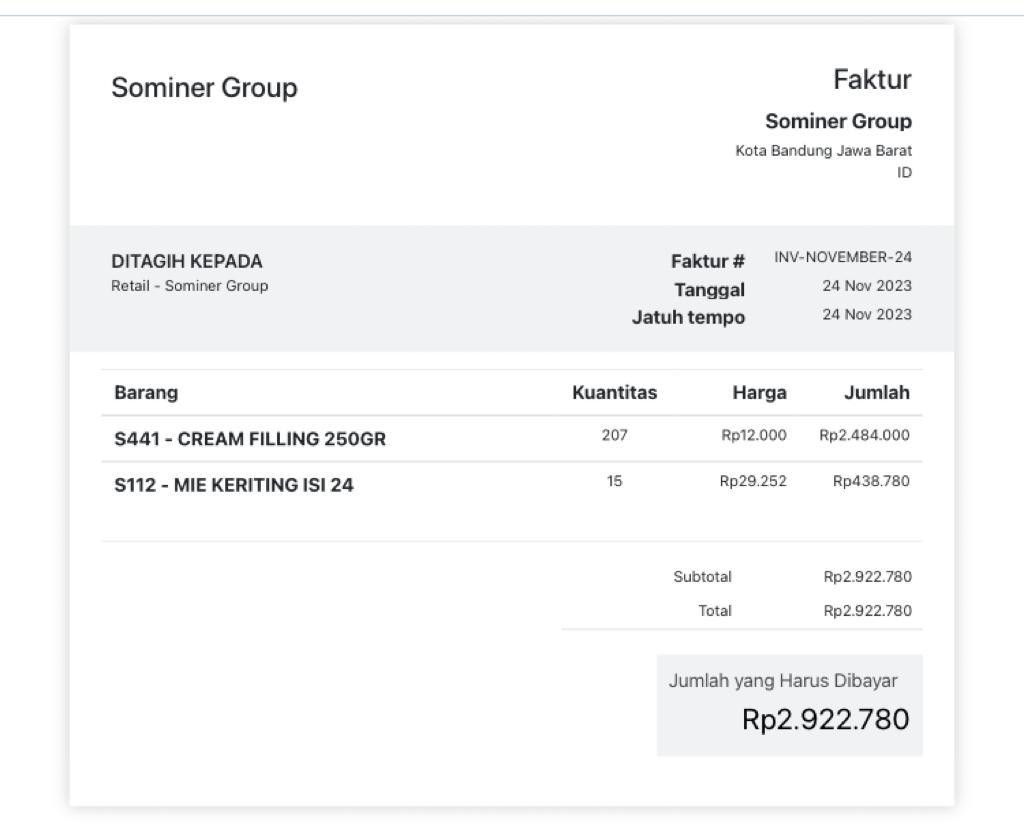
Task: Click the Sominer Group company logo text
Action: pos(204,88)
